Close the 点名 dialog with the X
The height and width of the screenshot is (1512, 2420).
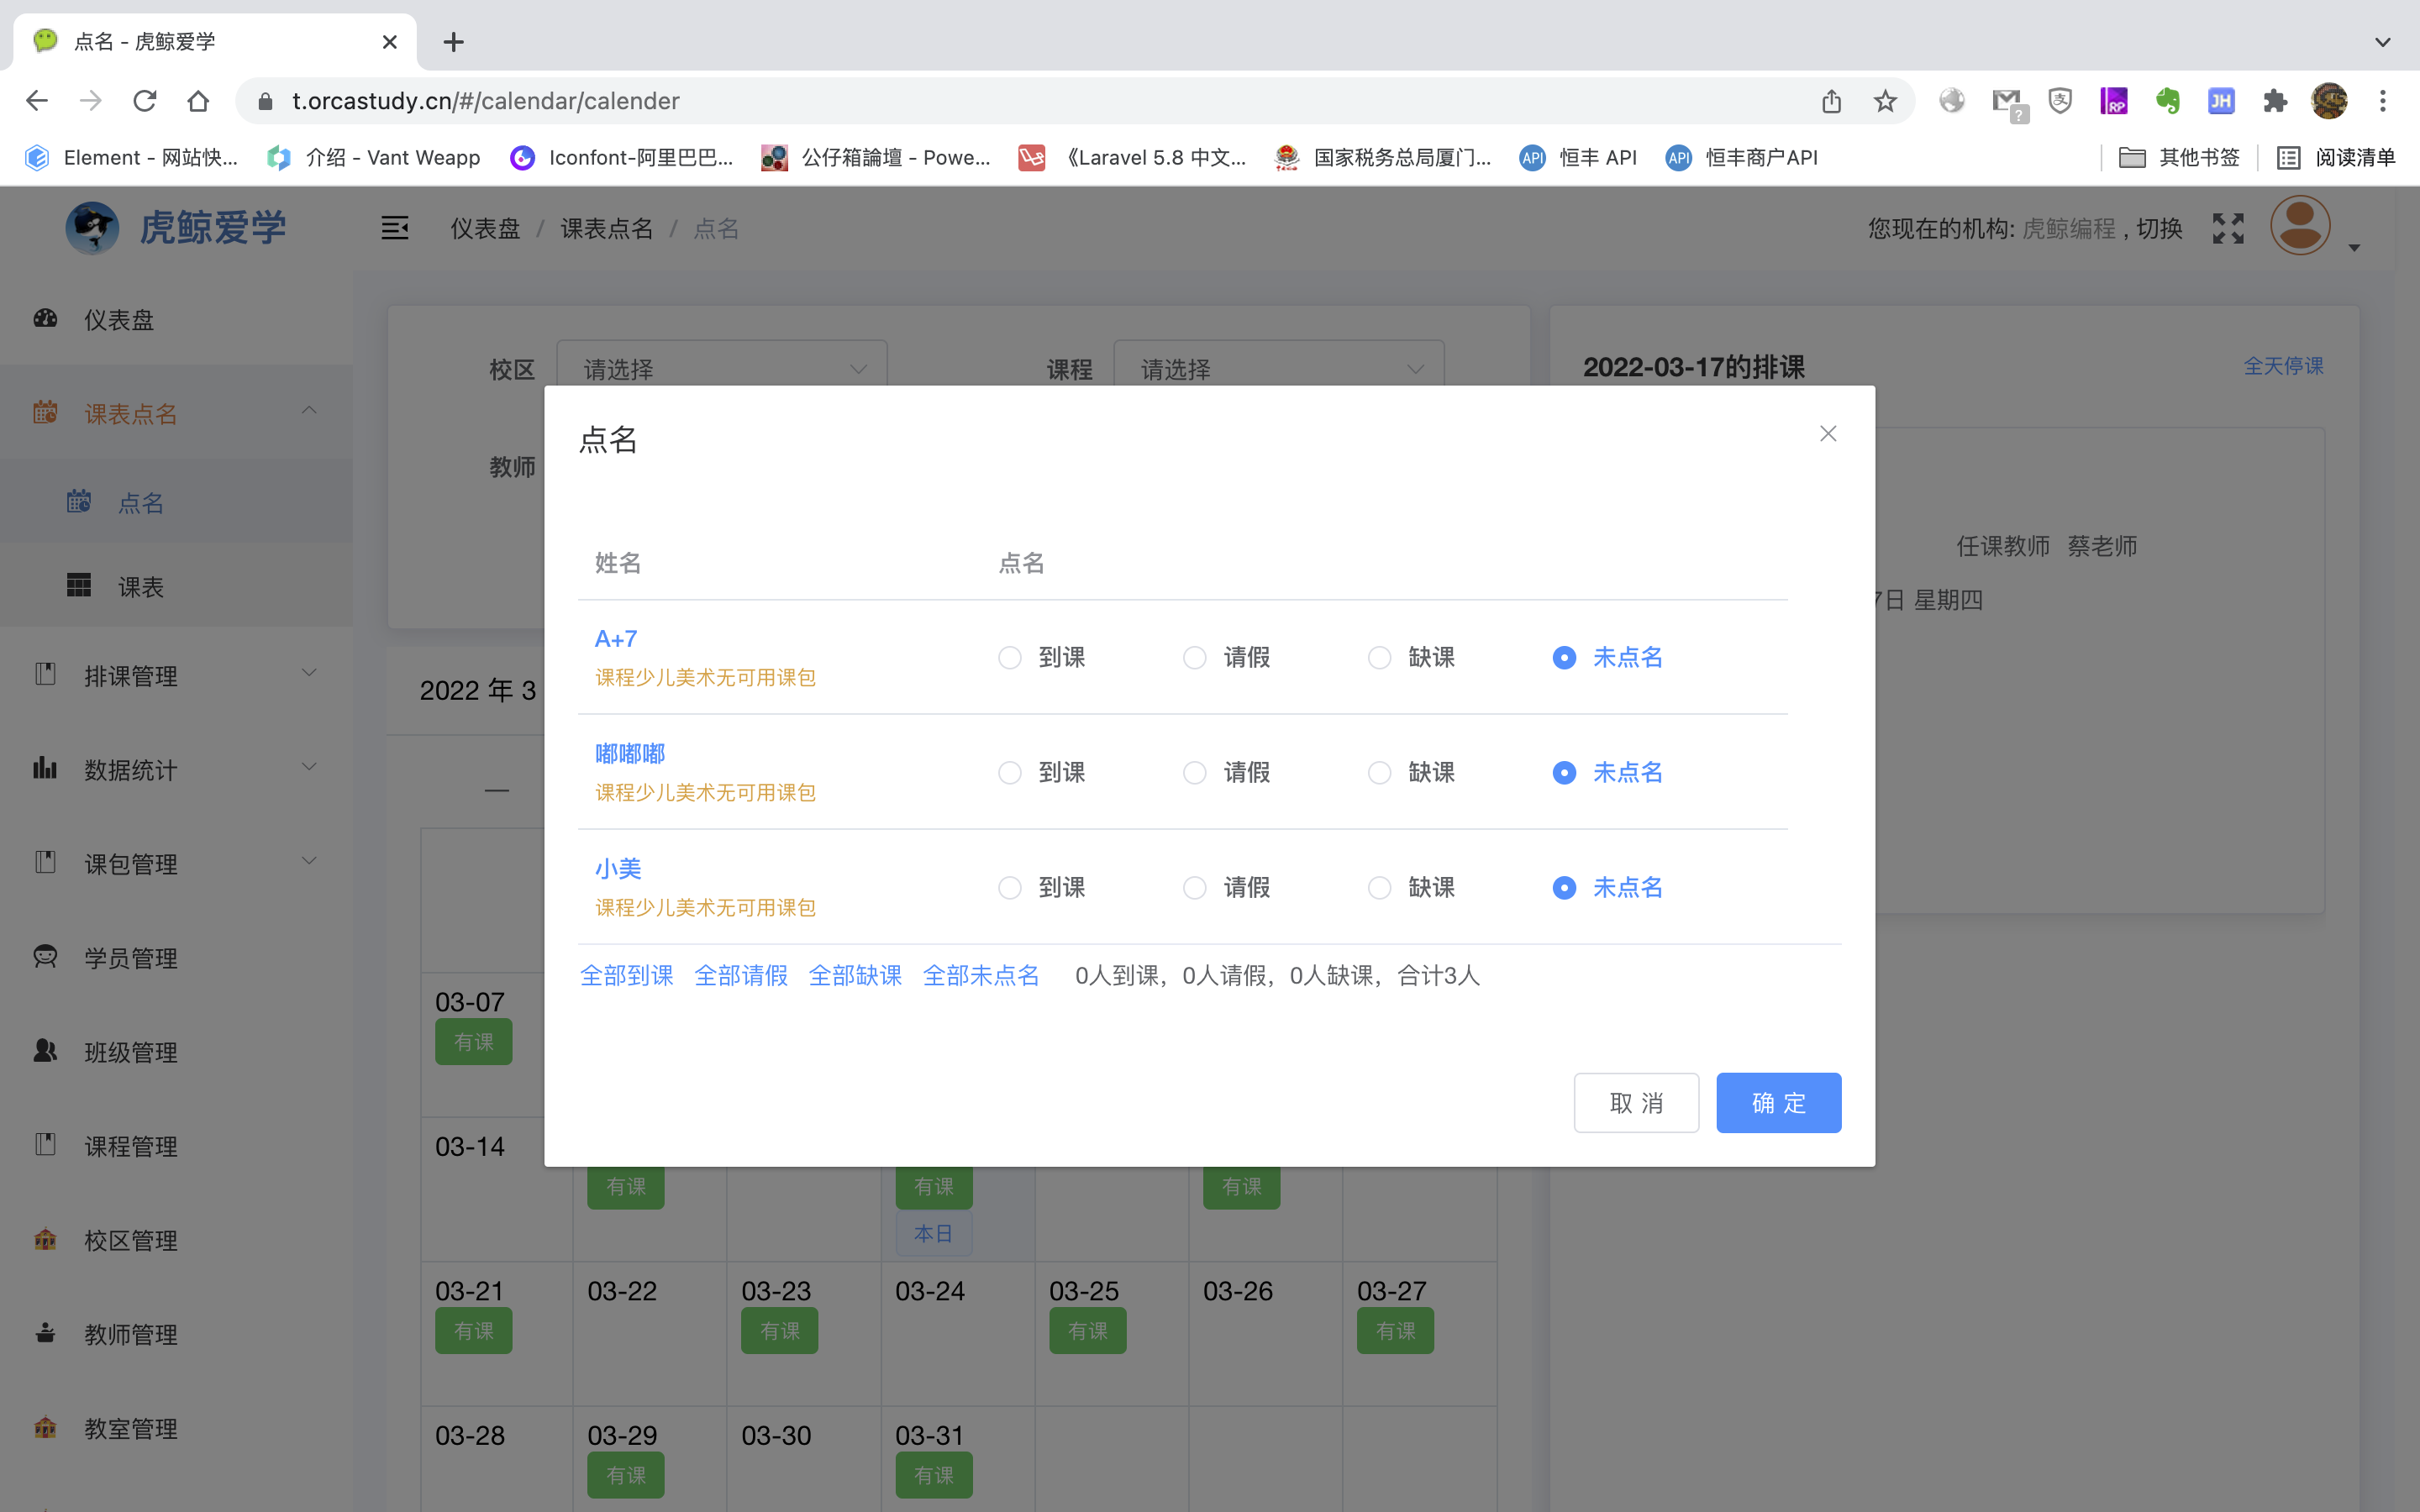(1828, 434)
